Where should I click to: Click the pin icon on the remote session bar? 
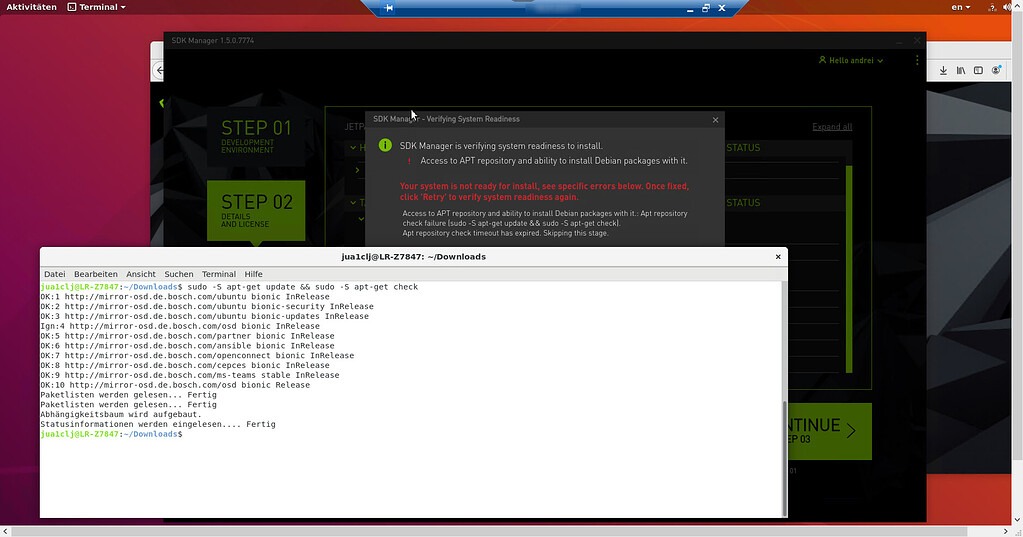click(x=389, y=8)
